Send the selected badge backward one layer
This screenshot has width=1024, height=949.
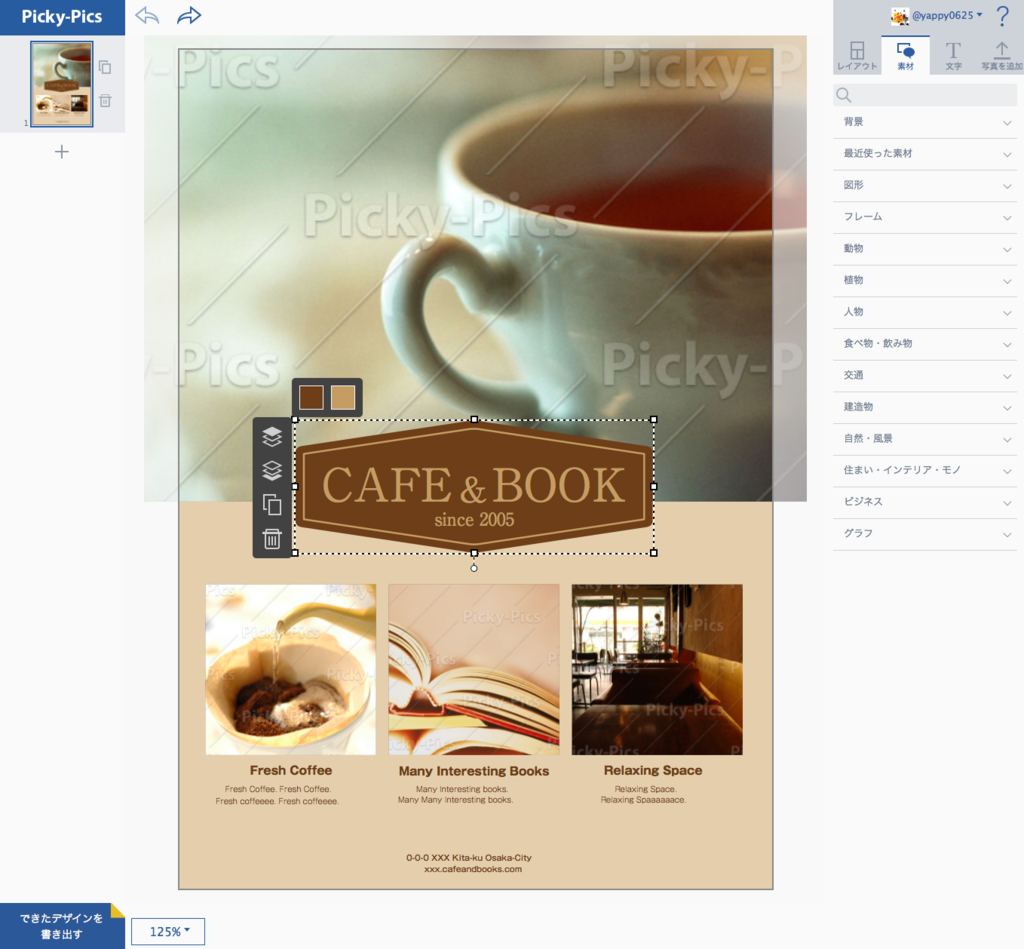[272, 470]
